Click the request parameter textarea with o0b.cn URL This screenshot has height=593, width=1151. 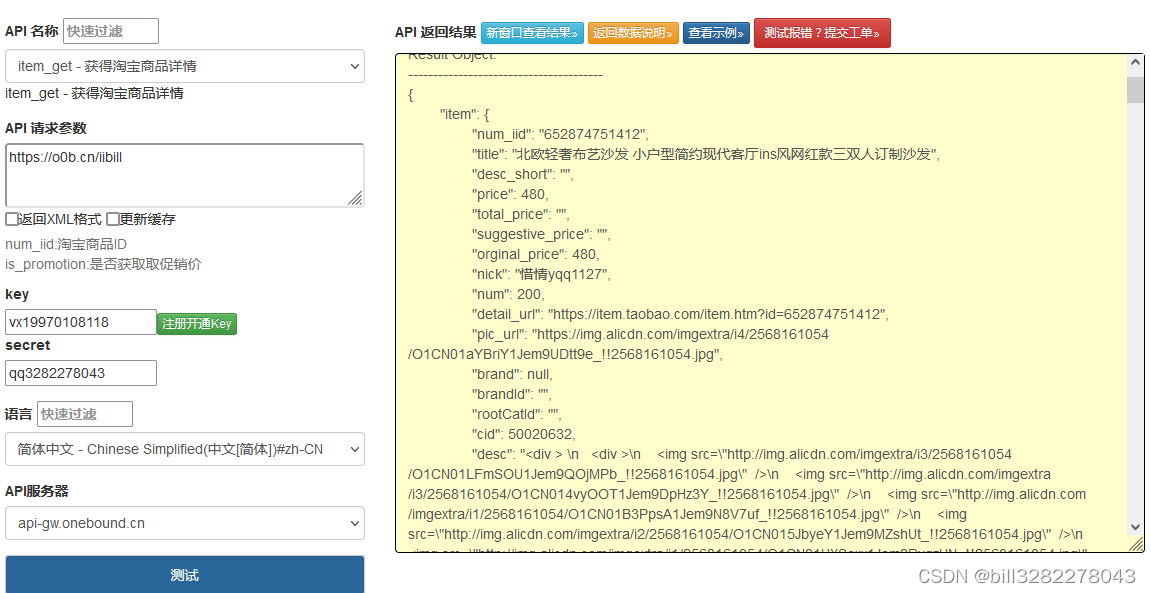(185, 175)
